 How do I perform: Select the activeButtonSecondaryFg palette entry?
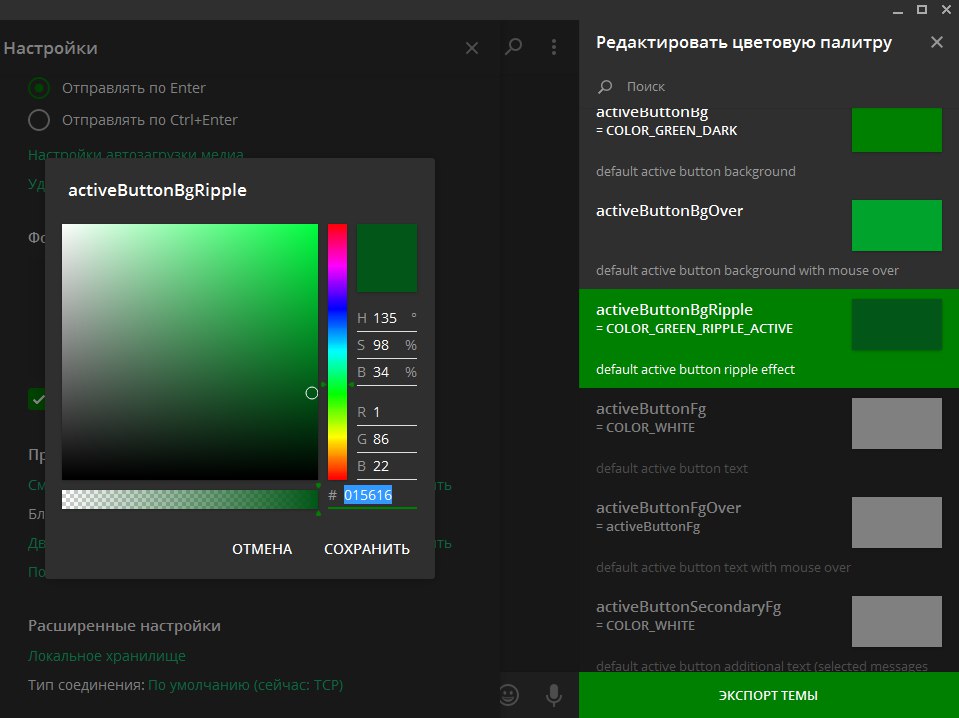click(769, 629)
